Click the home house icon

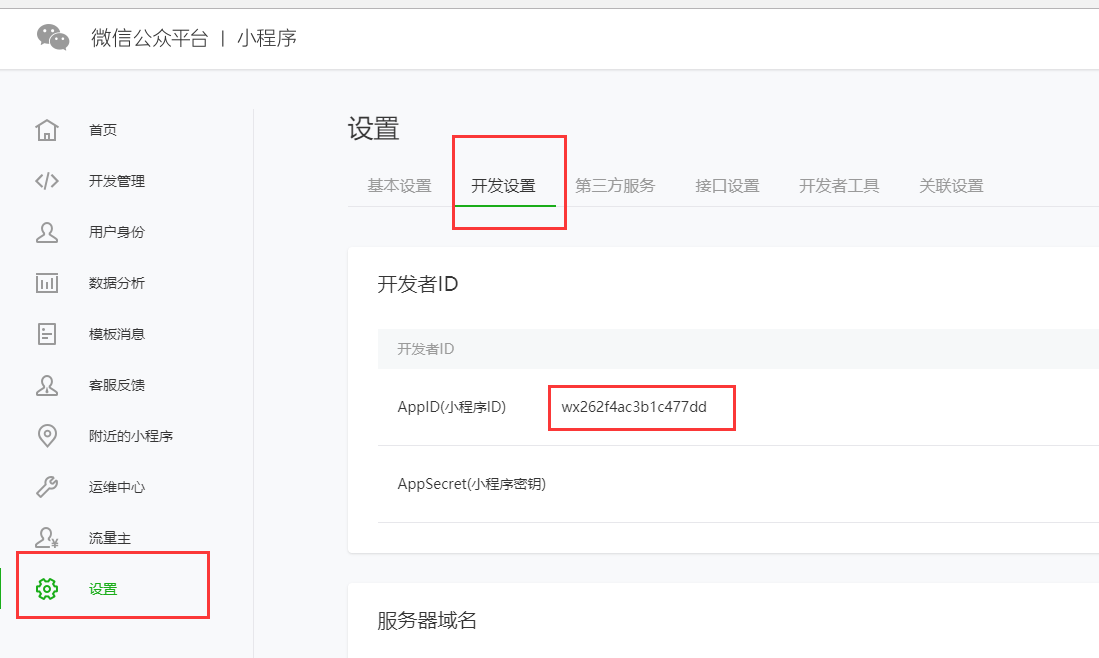[47, 130]
